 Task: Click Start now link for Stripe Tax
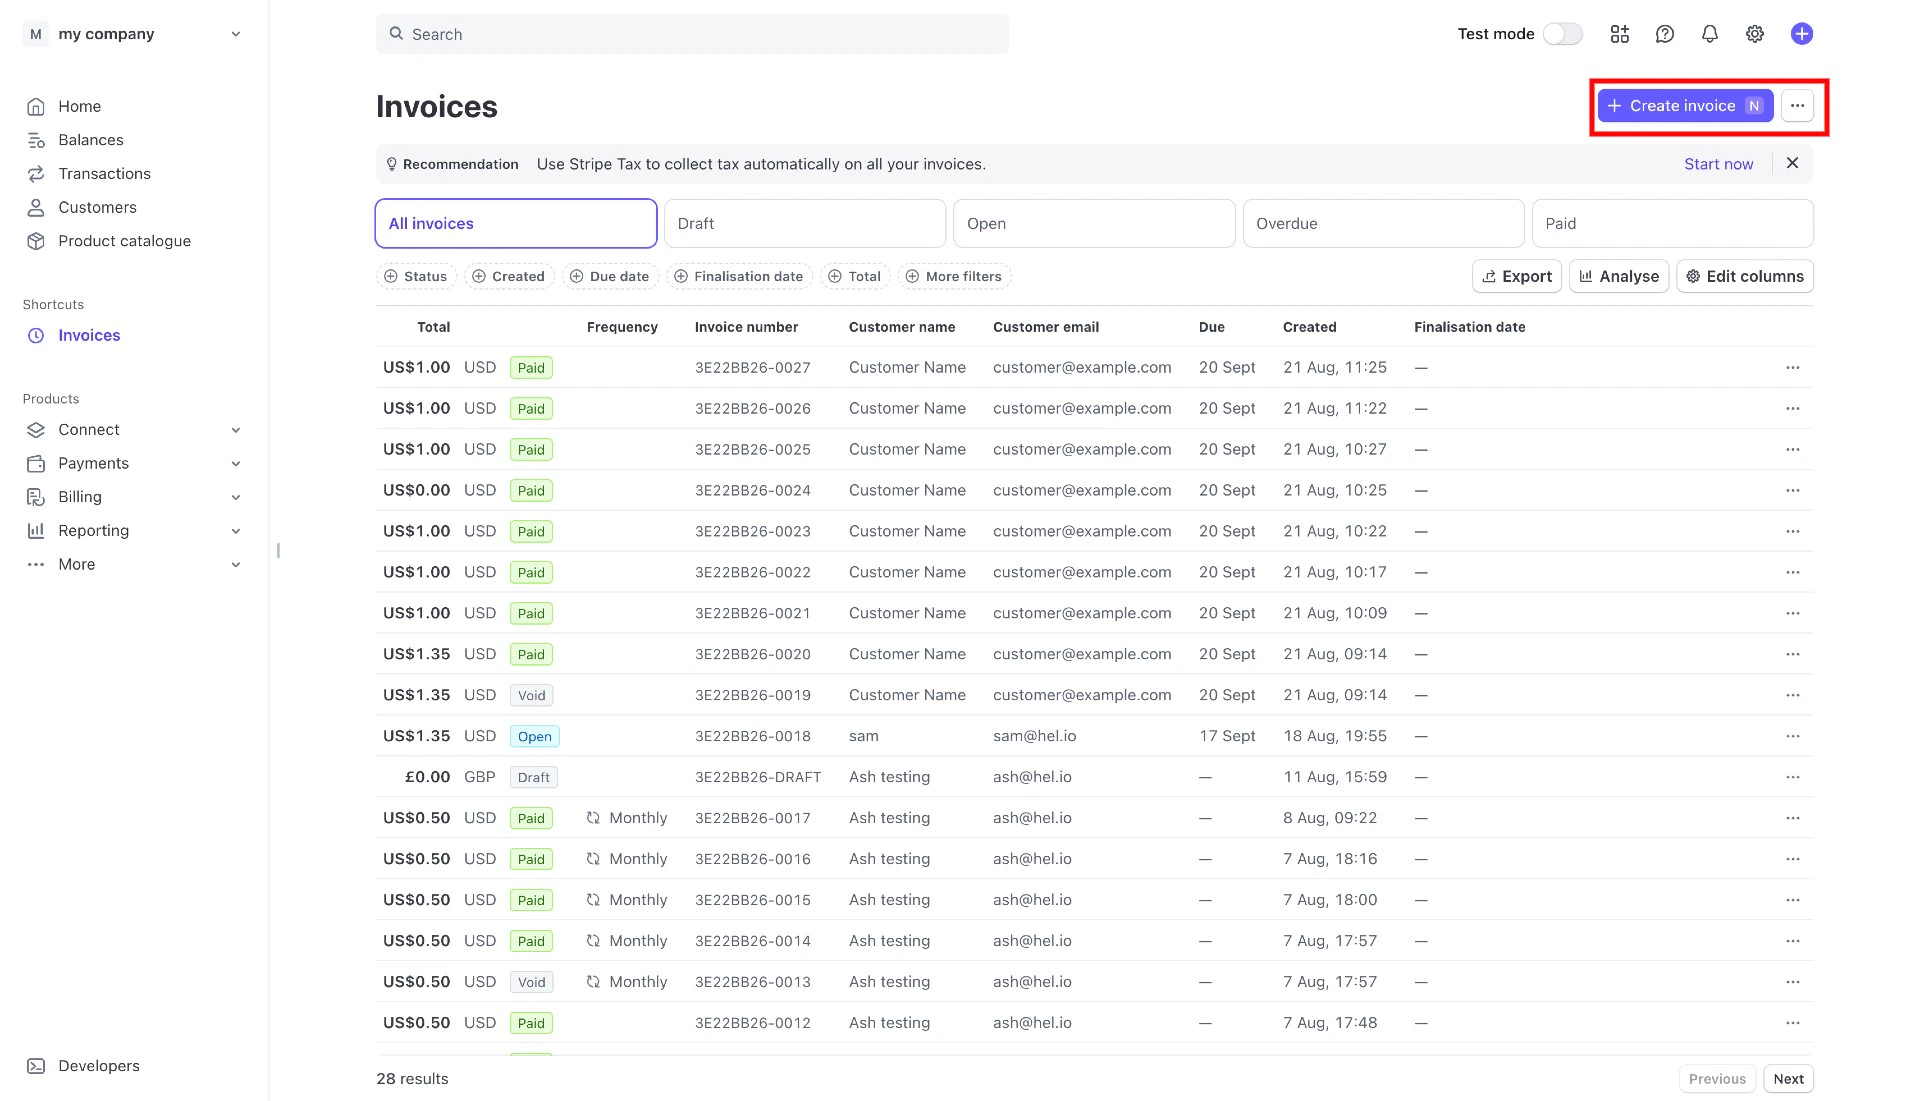pos(1717,164)
